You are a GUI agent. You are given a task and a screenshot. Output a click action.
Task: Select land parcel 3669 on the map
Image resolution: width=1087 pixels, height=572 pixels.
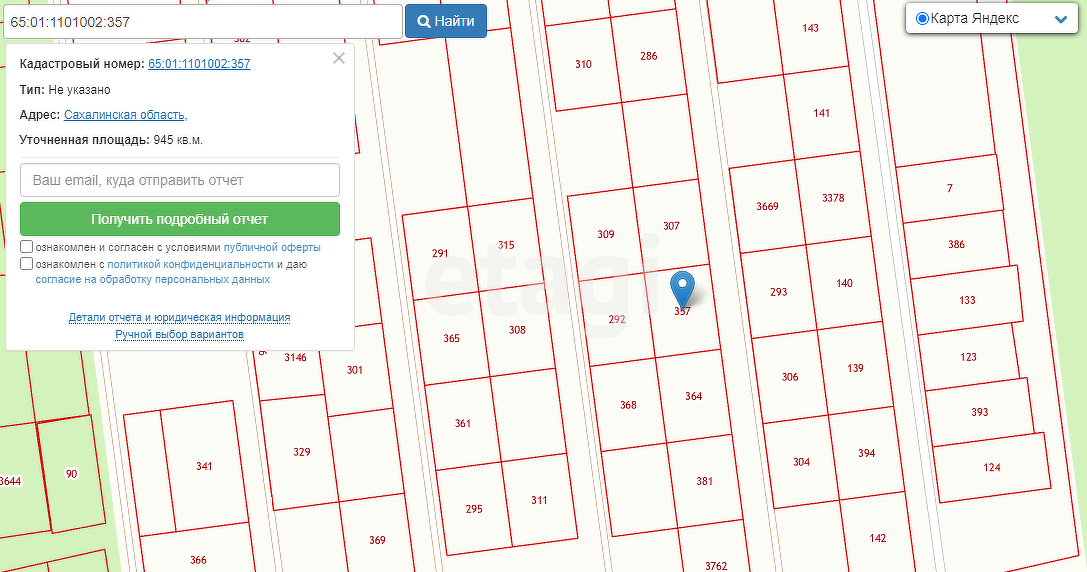pyautogui.click(x=766, y=207)
